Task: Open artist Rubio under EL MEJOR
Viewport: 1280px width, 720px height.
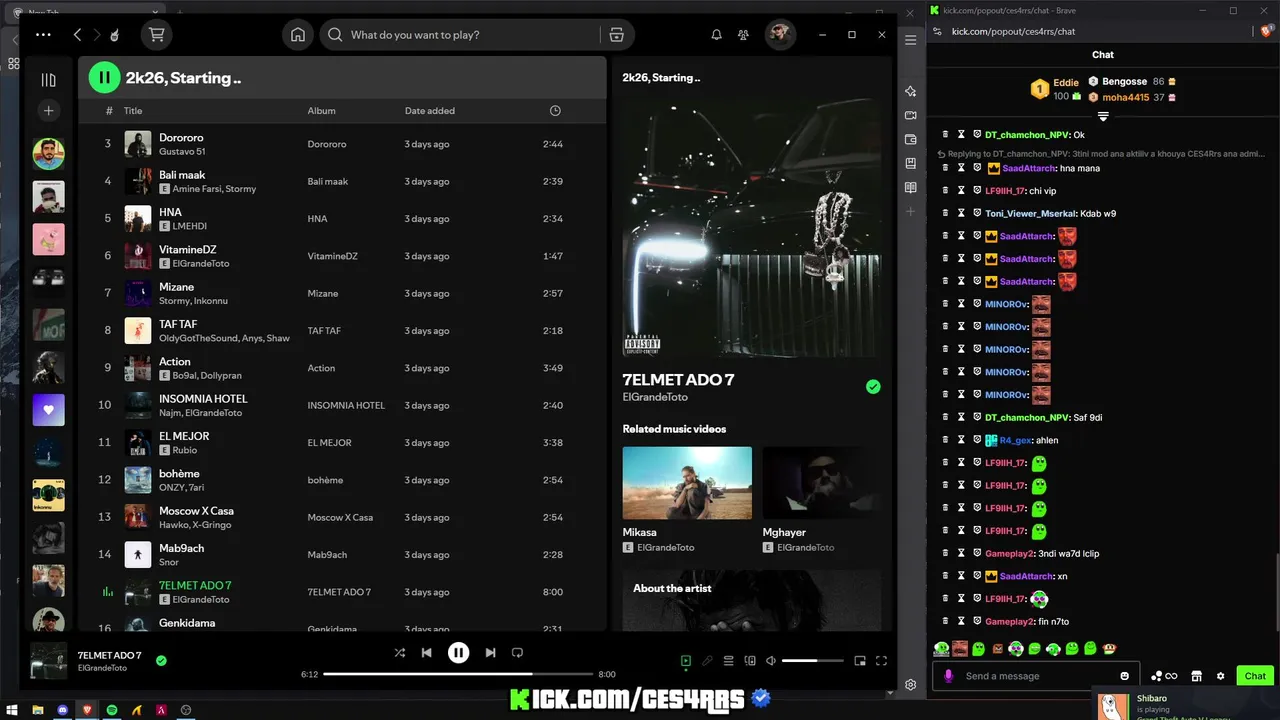Action: pos(185,451)
